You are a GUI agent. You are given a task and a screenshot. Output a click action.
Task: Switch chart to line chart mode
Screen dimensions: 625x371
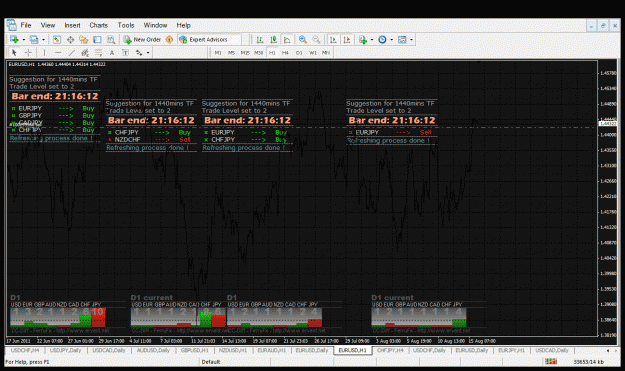[287, 39]
